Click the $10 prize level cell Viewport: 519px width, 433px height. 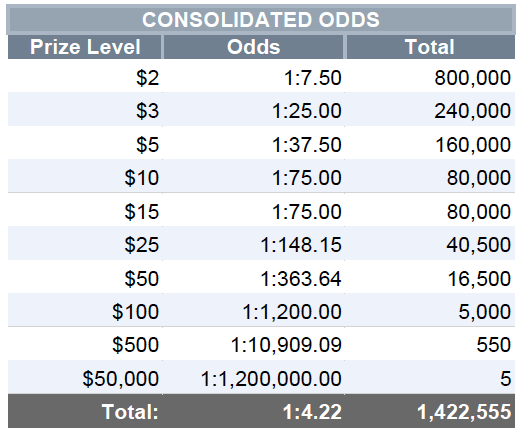pos(85,176)
